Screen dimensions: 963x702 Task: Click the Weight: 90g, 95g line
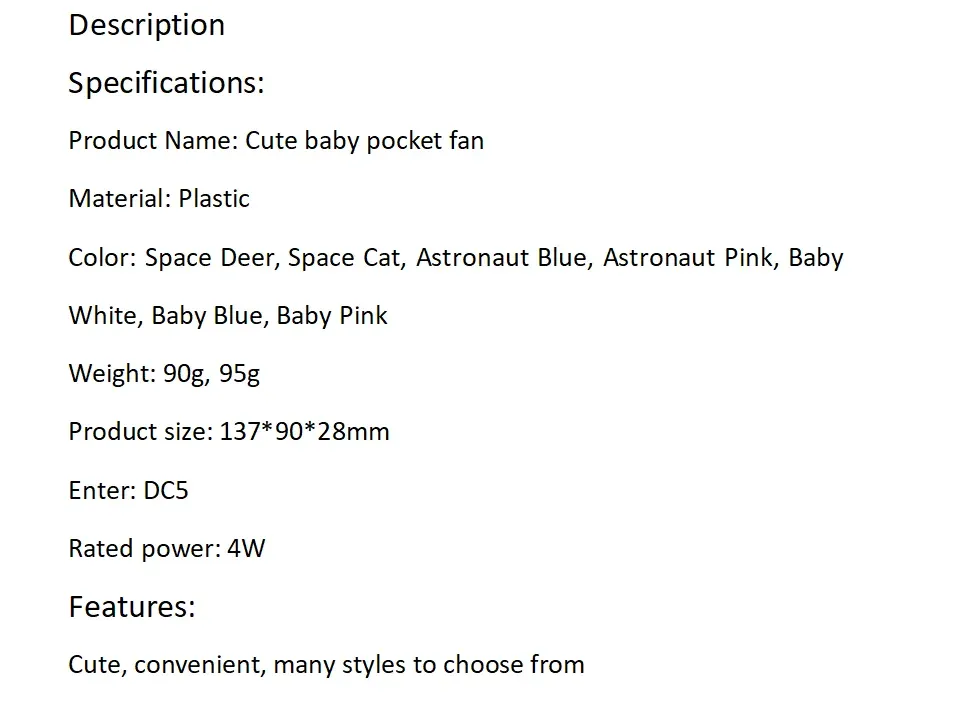165,373
